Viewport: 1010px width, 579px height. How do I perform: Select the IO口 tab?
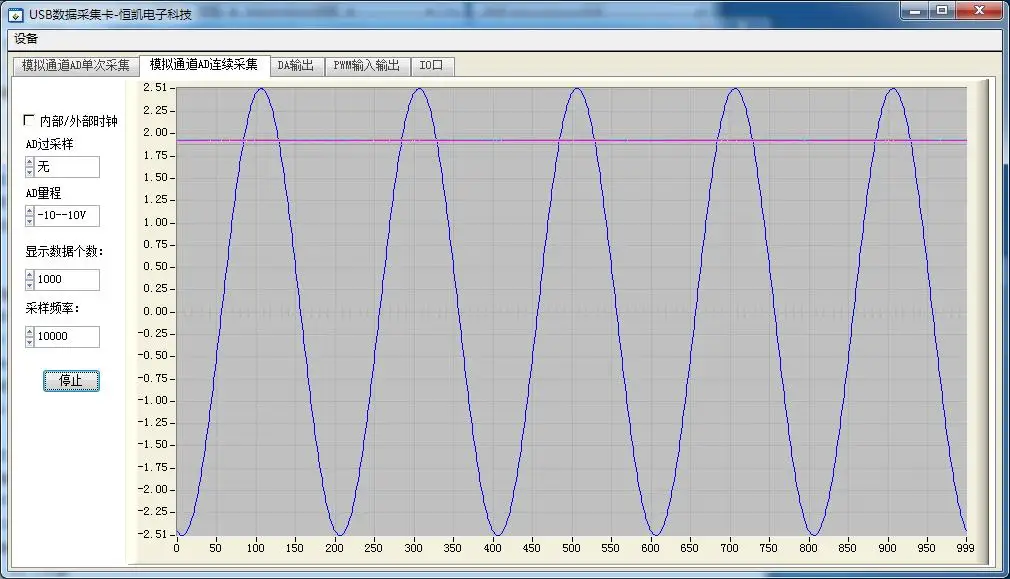point(432,66)
